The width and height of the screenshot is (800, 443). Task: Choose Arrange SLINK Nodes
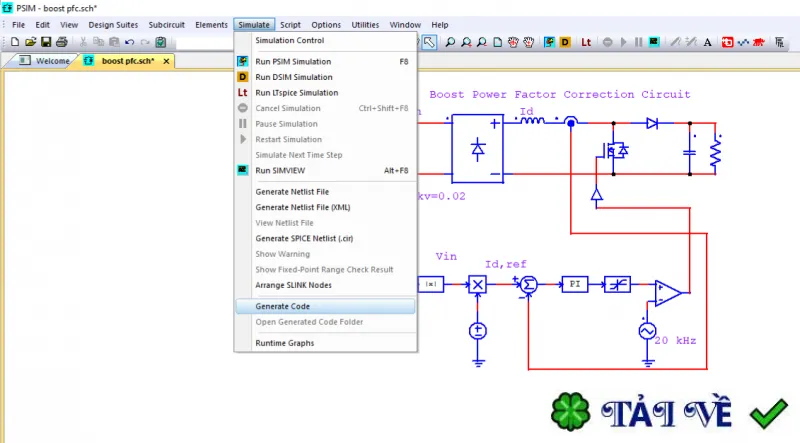(x=326, y=285)
